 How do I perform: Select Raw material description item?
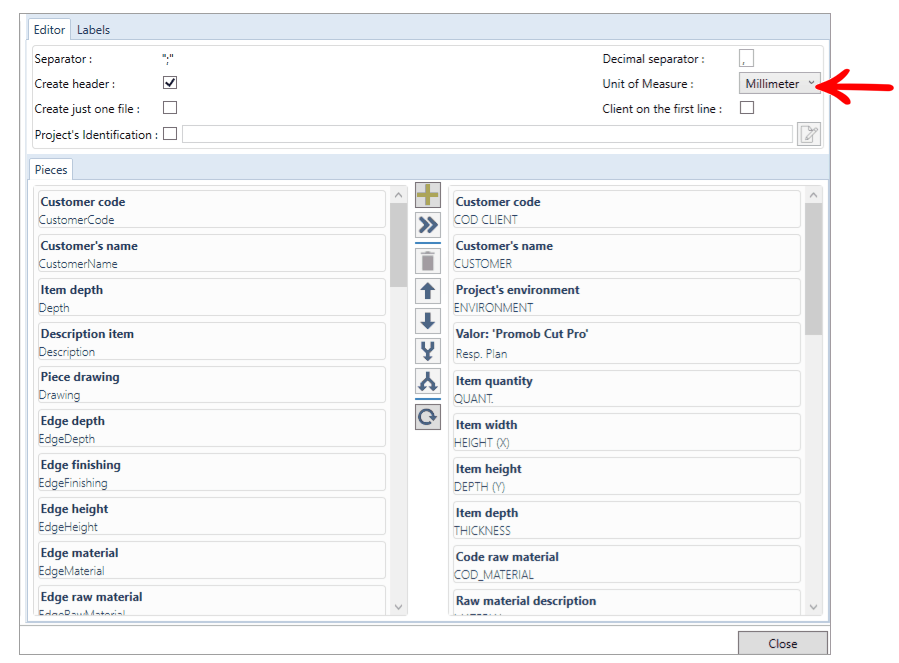pos(627,602)
